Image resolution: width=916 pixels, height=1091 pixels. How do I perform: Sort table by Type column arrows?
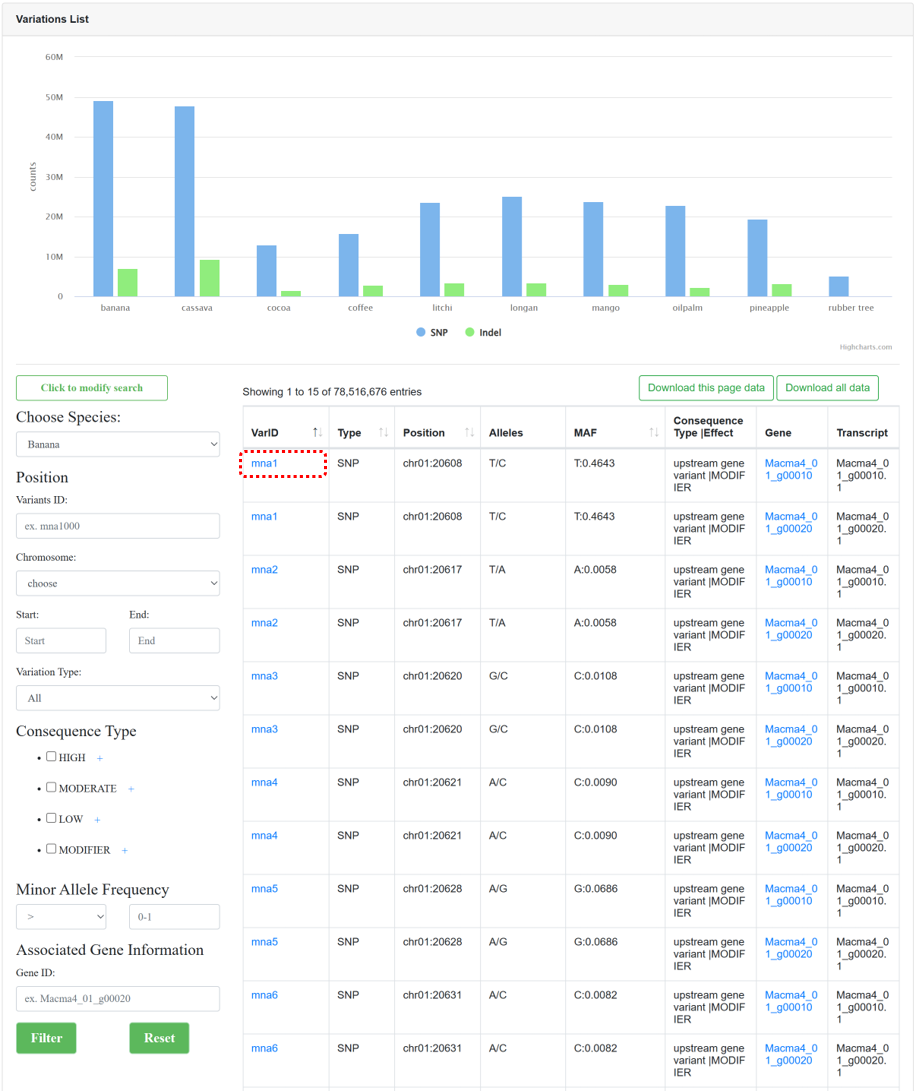tap(384, 432)
